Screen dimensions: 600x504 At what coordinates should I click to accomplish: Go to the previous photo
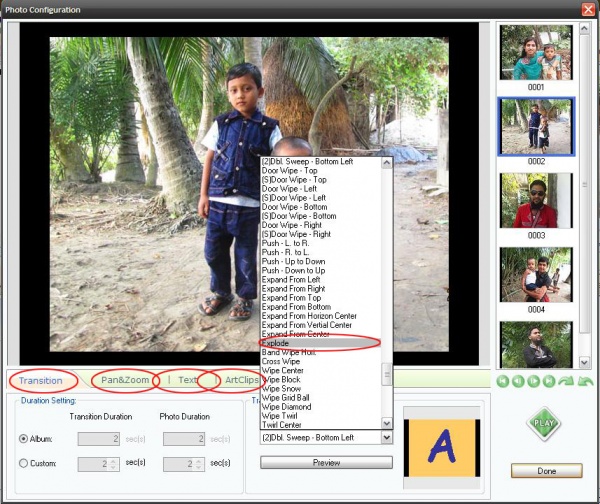(518, 381)
